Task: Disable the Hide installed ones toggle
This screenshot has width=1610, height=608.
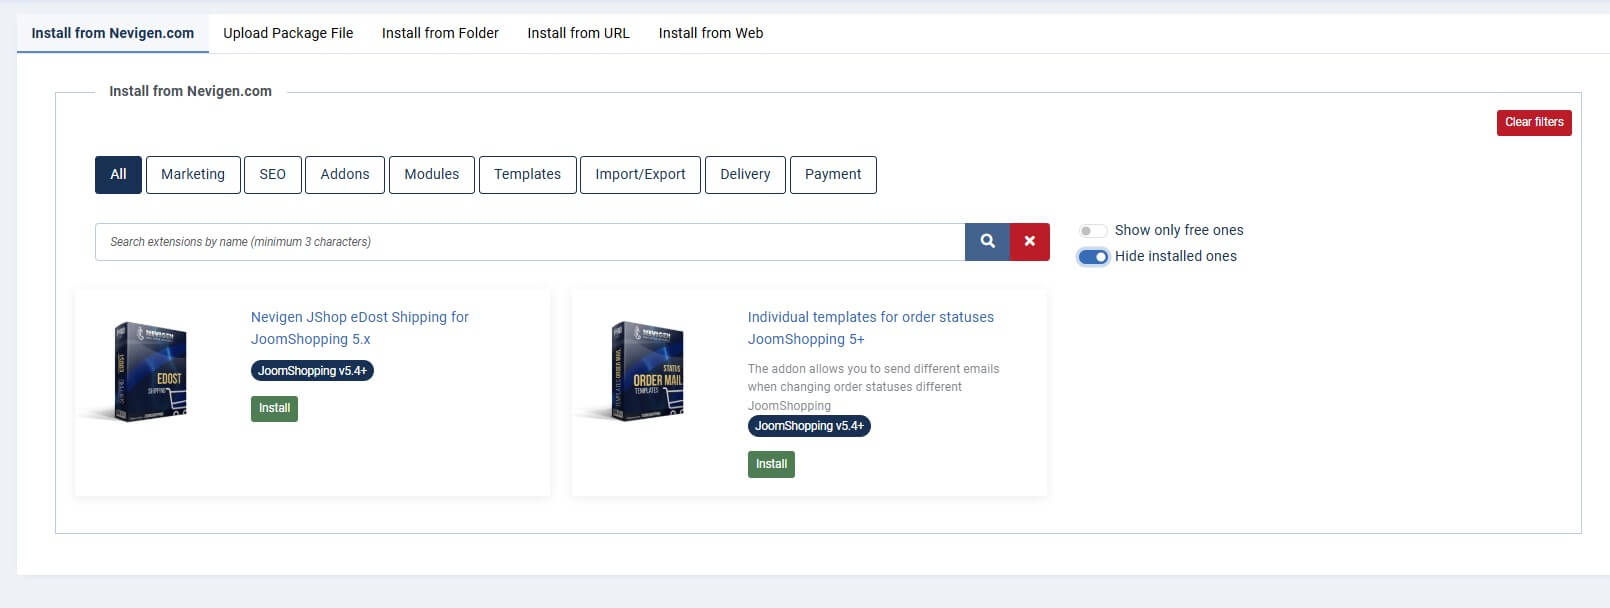Action: tap(1093, 257)
